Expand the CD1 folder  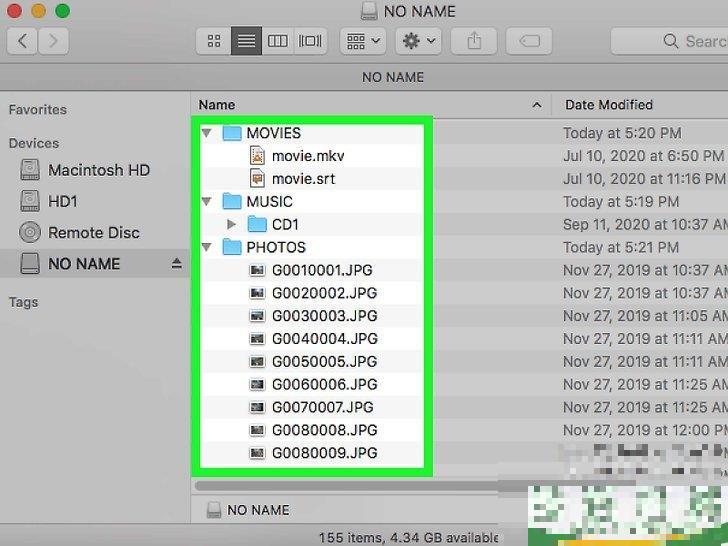pyautogui.click(x=232, y=225)
